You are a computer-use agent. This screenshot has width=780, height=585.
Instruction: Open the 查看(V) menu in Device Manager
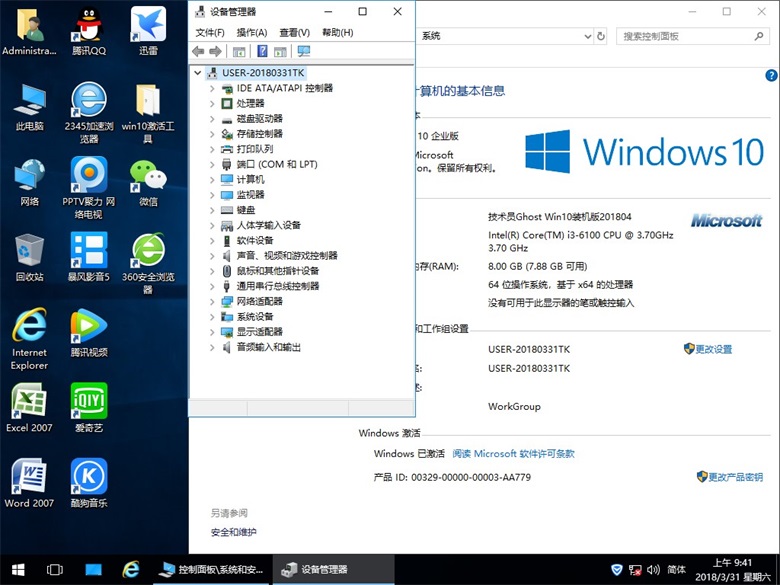click(x=294, y=32)
